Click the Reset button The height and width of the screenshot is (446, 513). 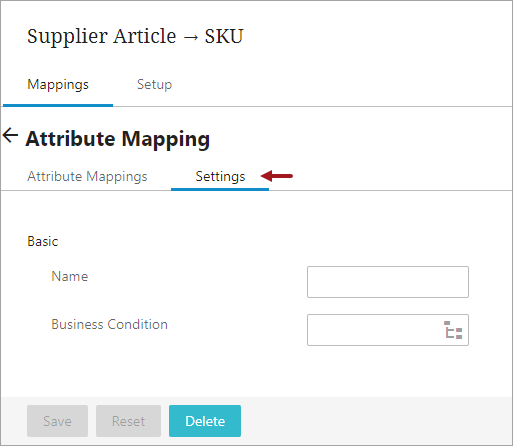coord(128,421)
